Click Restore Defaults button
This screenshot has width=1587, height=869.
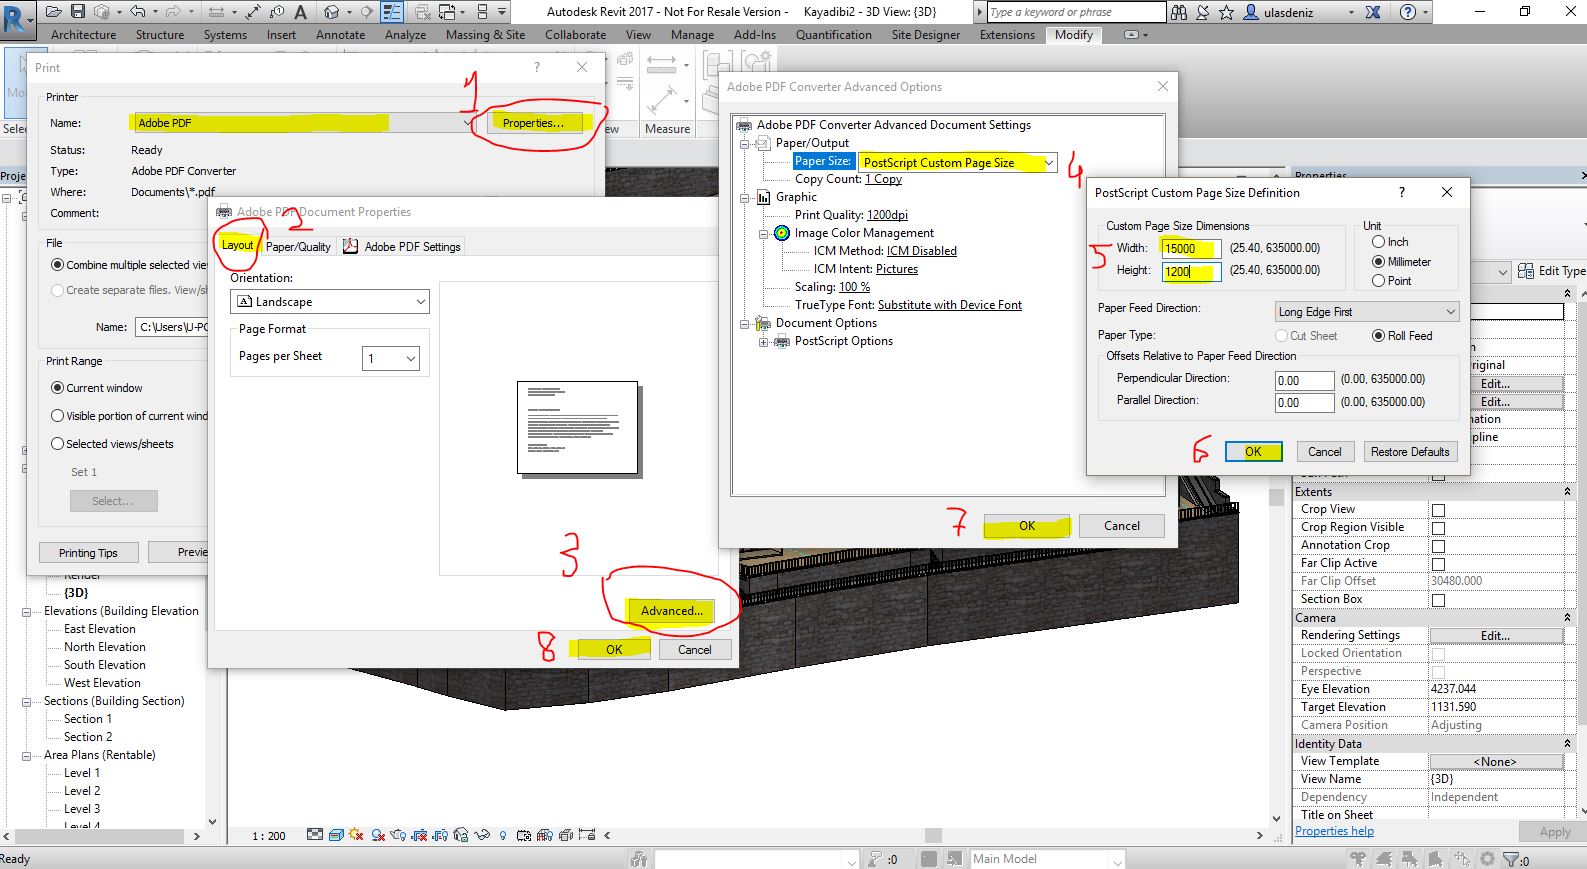(x=1409, y=452)
